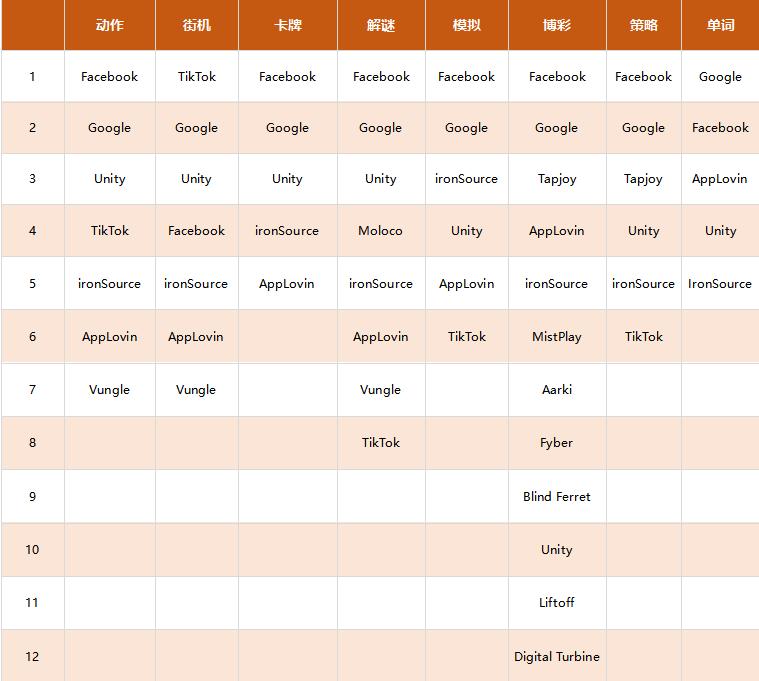Image resolution: width=759 pixels, height=681 pixels.
Task: Click TikTok in the 街机 column
Action: pyautogui.click(x=196, y=77)
